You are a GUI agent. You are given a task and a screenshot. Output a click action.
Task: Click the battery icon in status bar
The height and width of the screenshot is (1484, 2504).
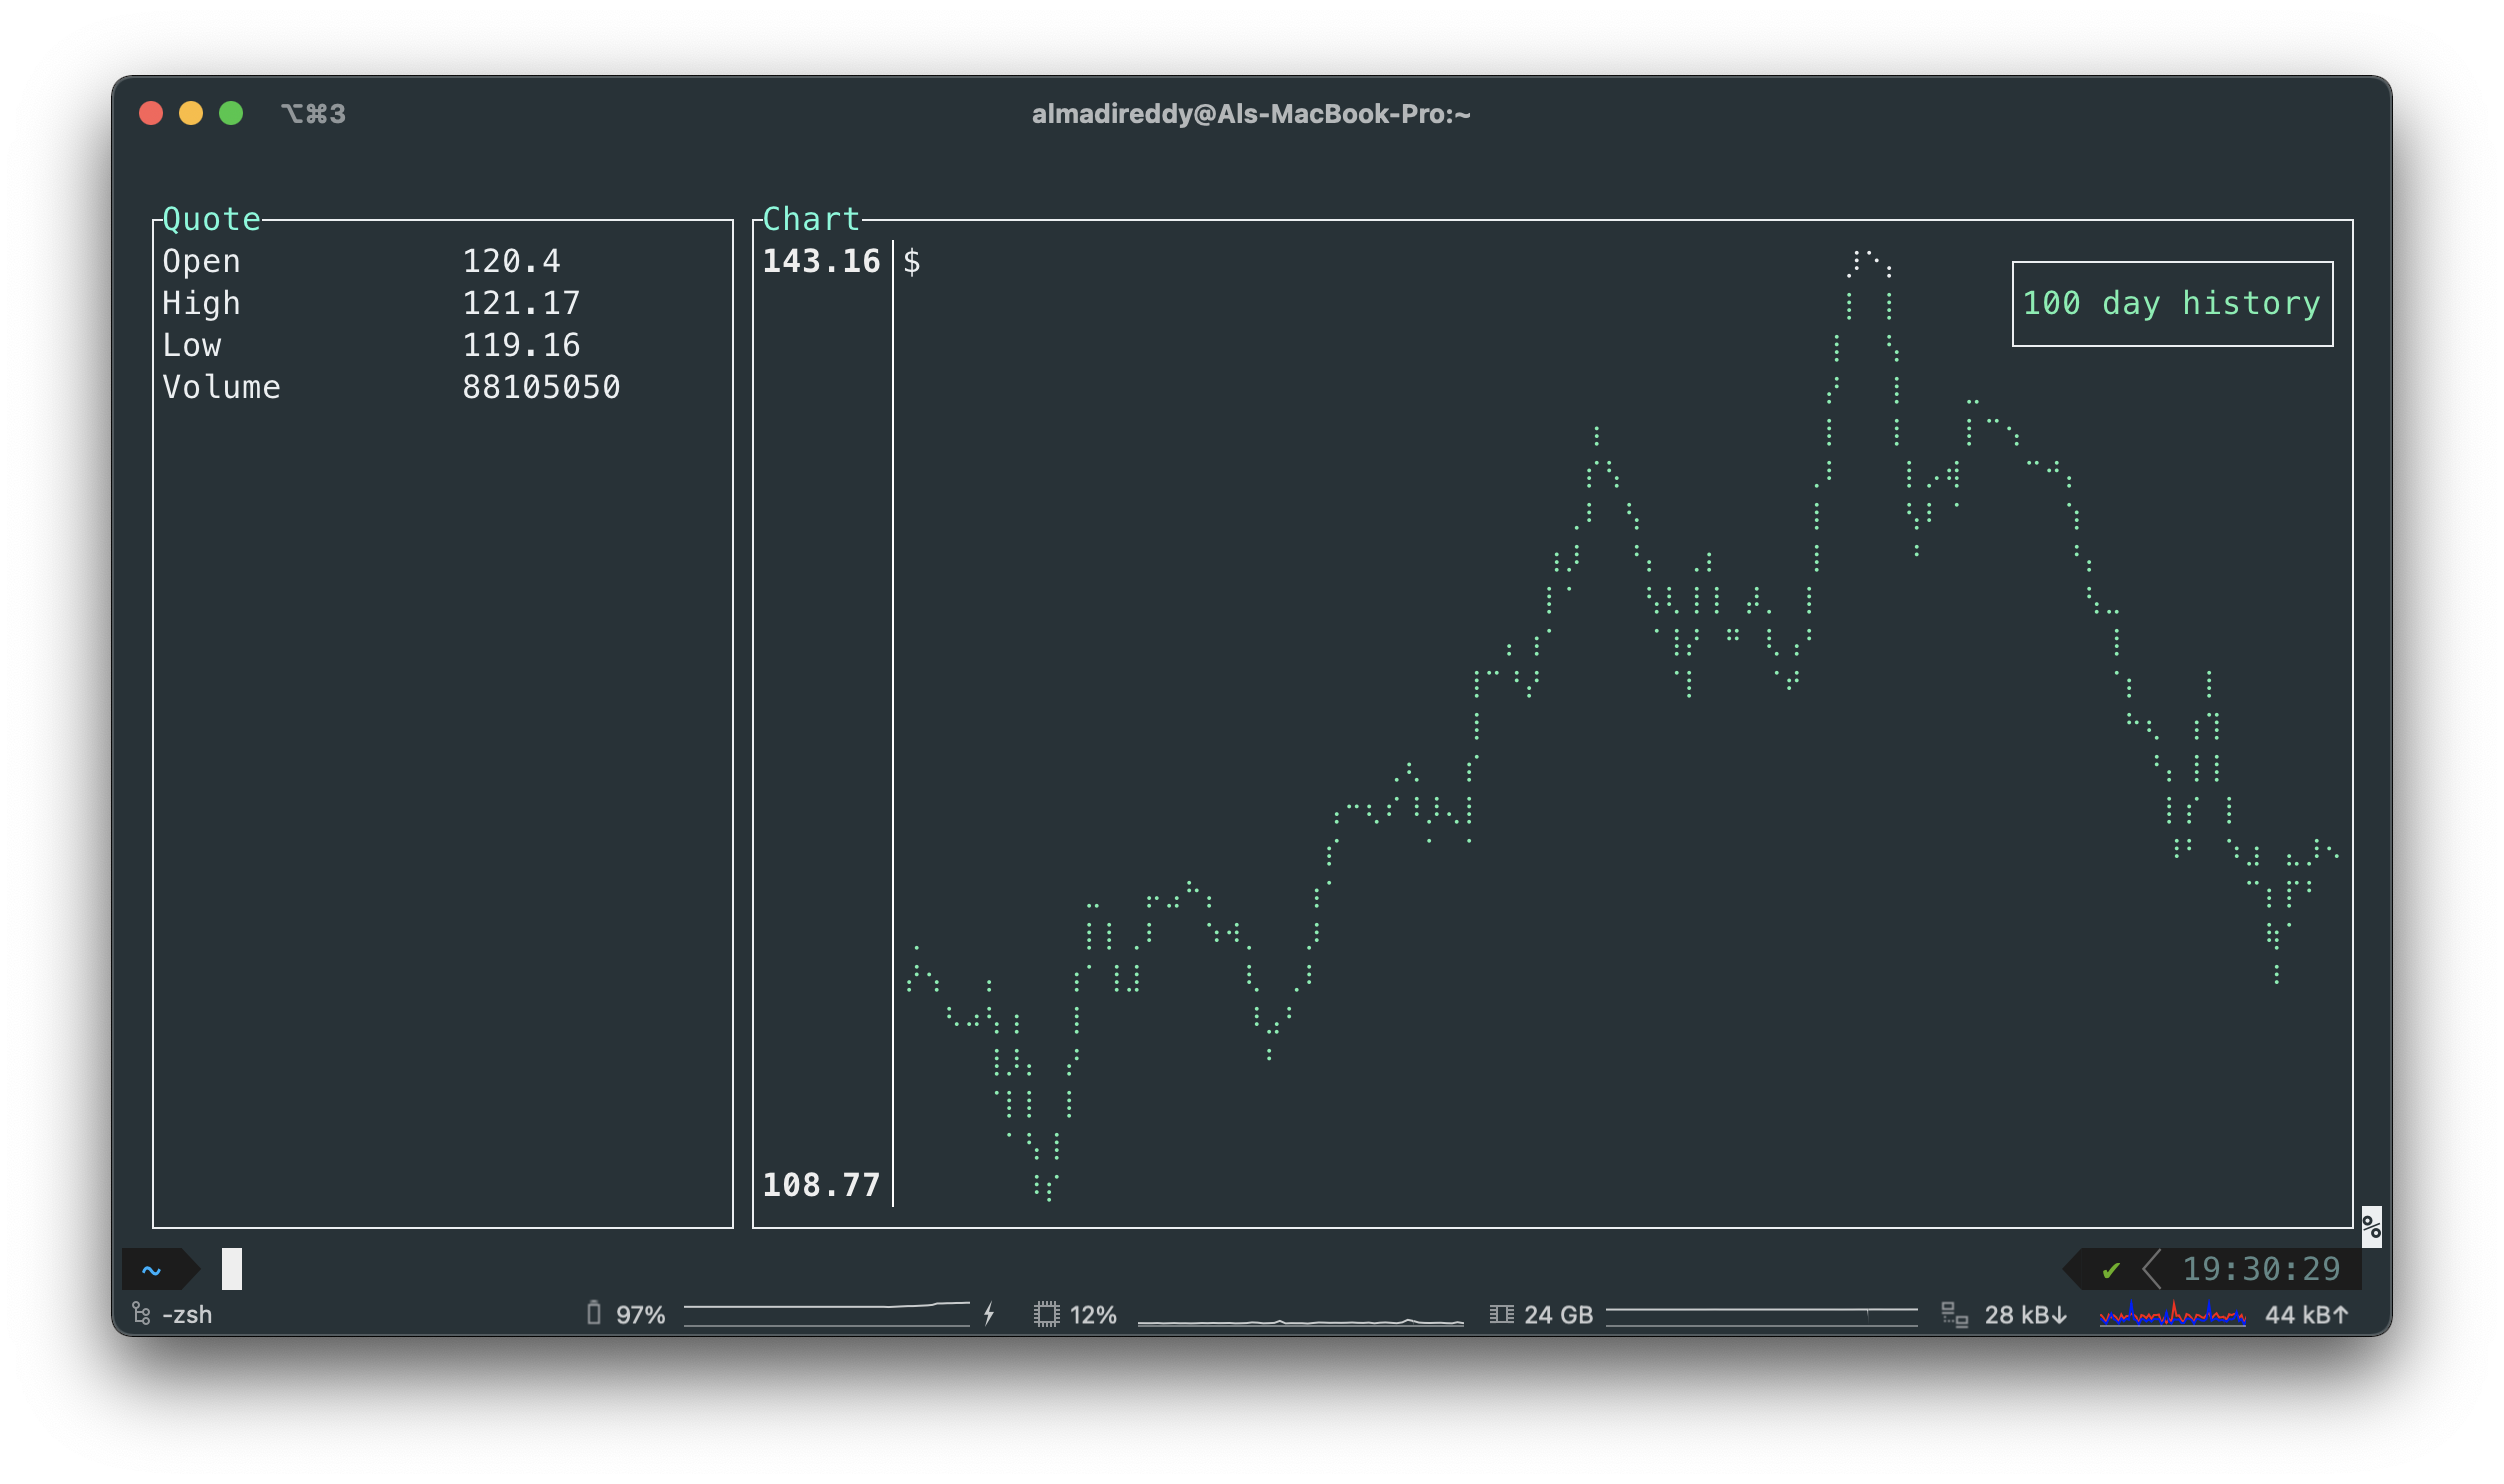[594, 1313]
